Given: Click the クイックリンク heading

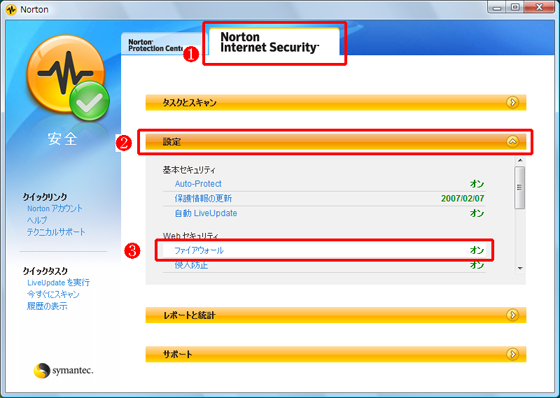Looking at the screenshot, I should (x=45, y=197).
